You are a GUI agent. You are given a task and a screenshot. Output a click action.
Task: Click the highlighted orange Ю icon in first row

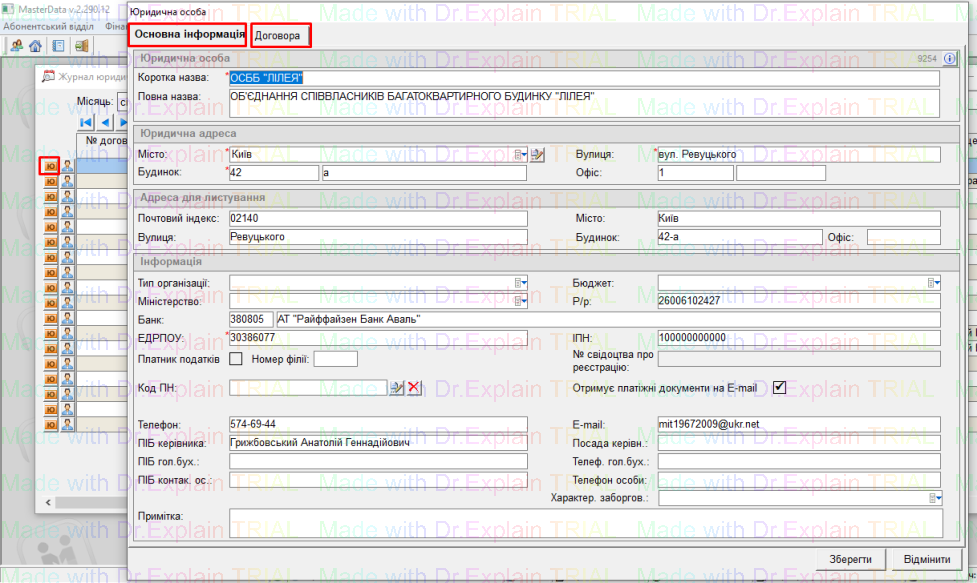[x=48, y=166]
